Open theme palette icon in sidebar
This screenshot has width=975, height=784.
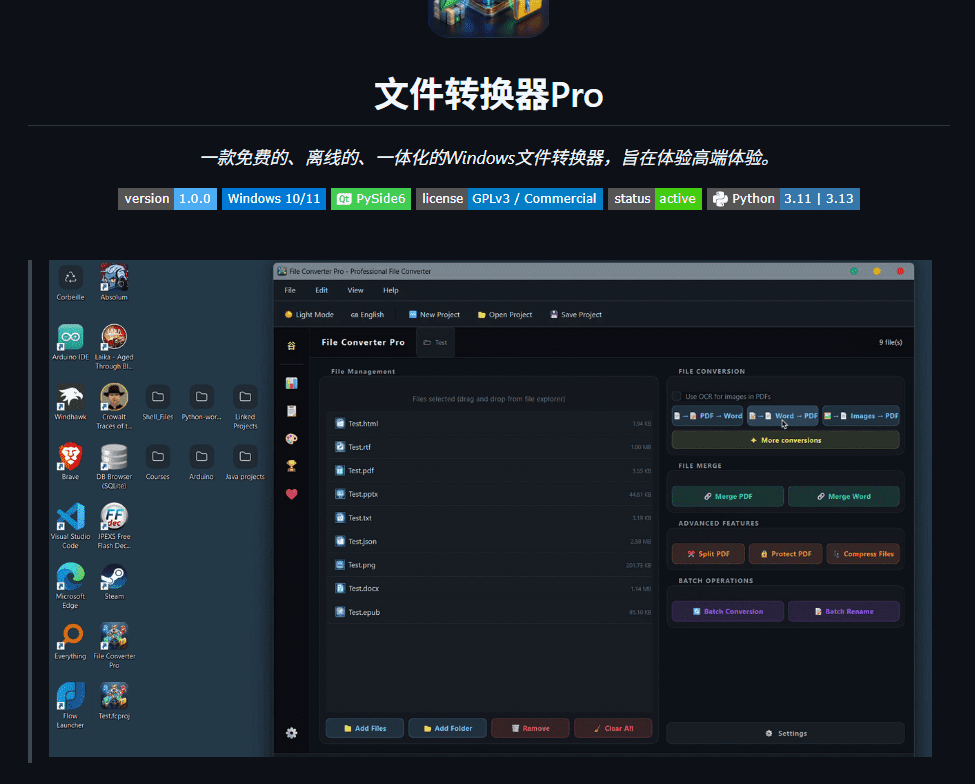click(291, 438)
